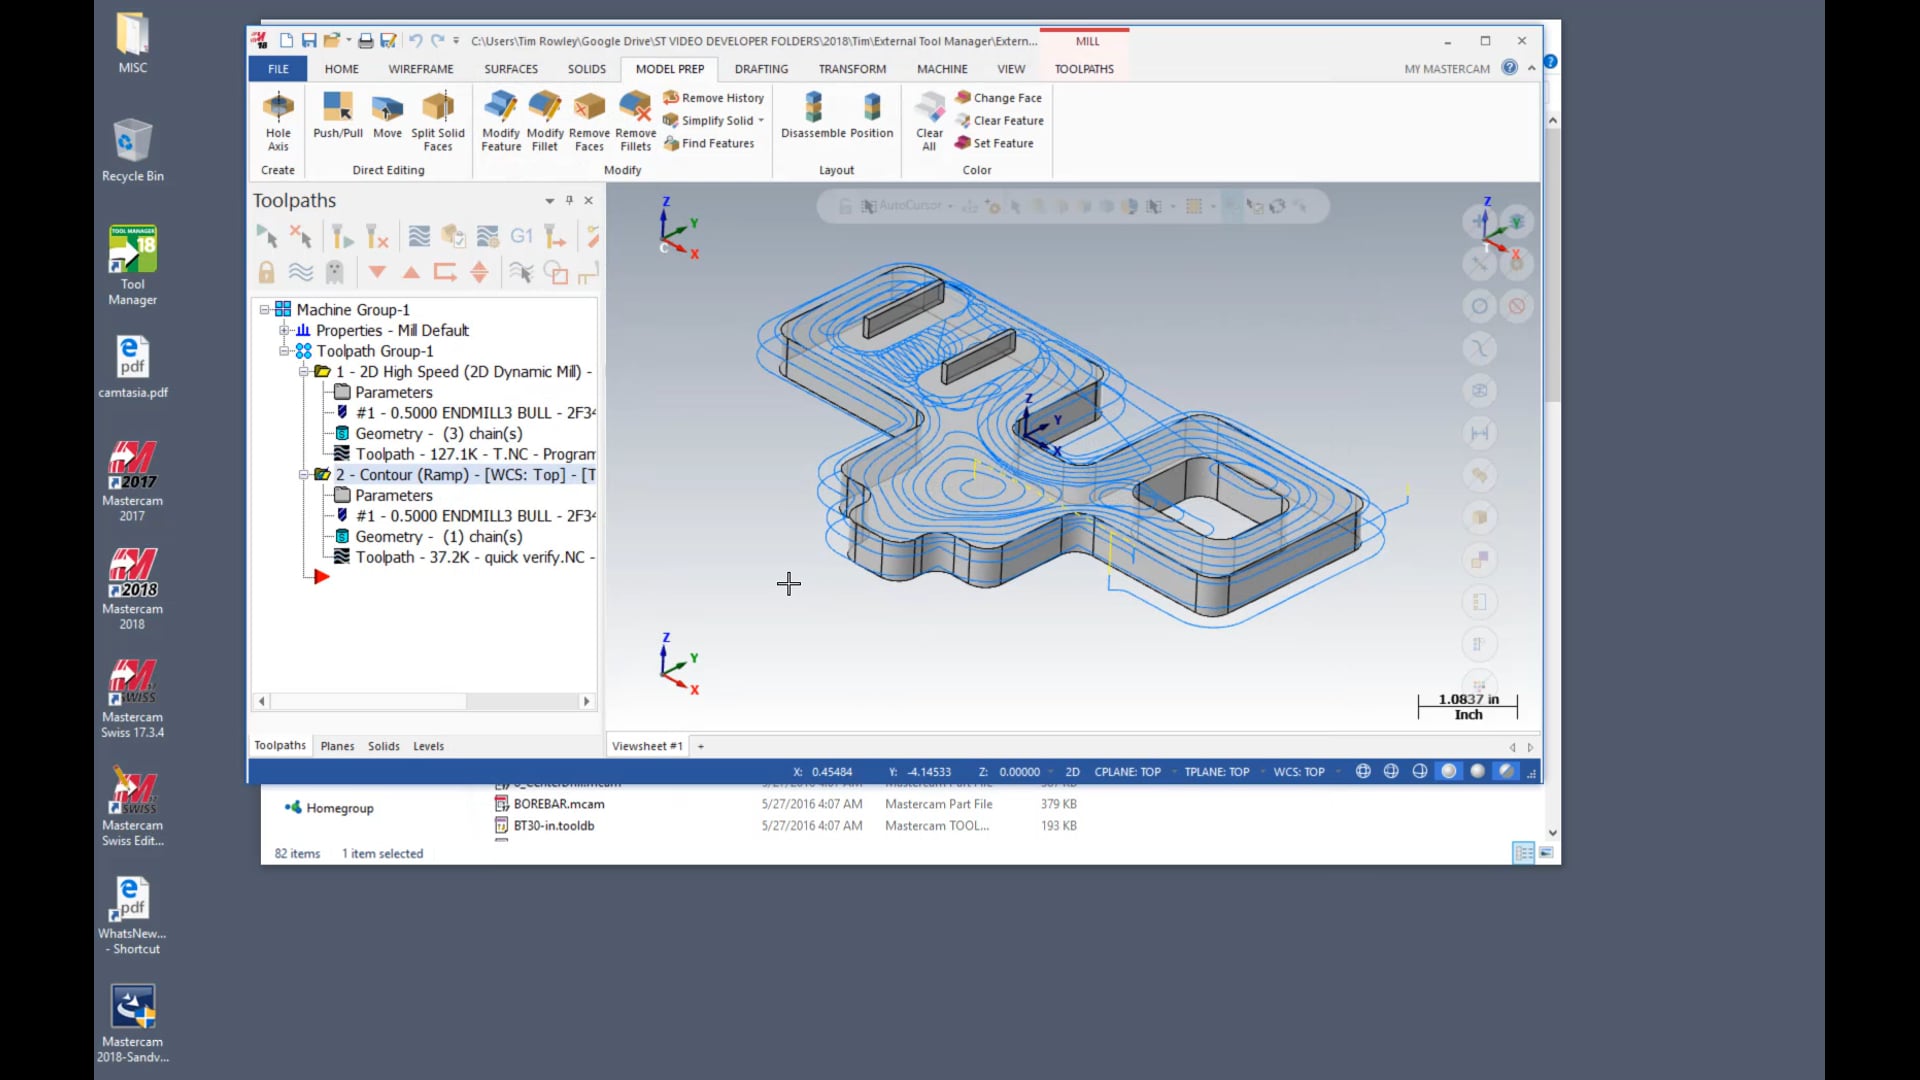Screen dimensions: 1920x1080
Task: Click the Find Features button
Action: coord(709,144)
